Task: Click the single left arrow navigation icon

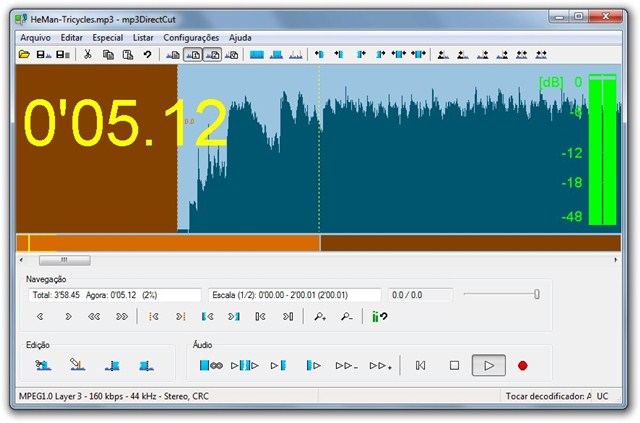Action: coord(40,316)
